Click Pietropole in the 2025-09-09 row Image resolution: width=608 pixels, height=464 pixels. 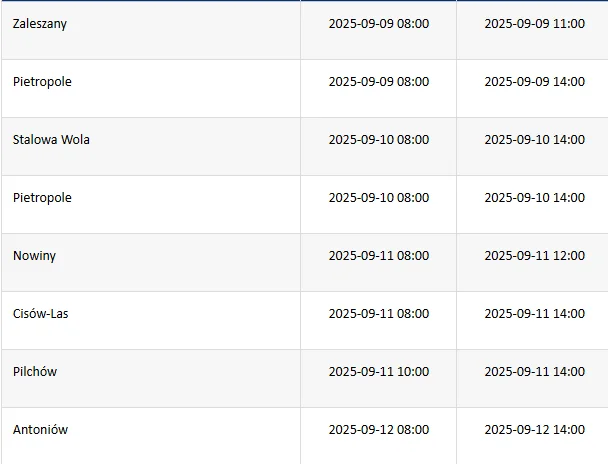(42, 82)
